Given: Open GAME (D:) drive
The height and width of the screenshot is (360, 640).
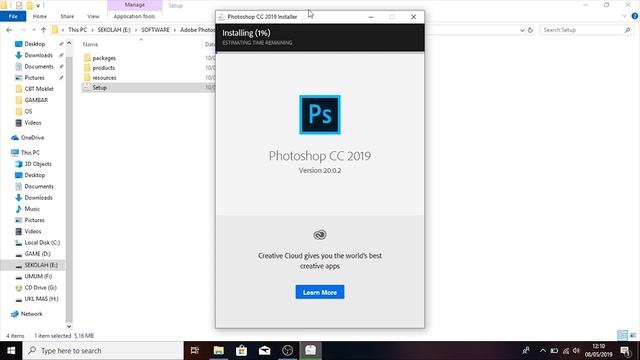Looking at the screenshot, I should pos(37,253).
